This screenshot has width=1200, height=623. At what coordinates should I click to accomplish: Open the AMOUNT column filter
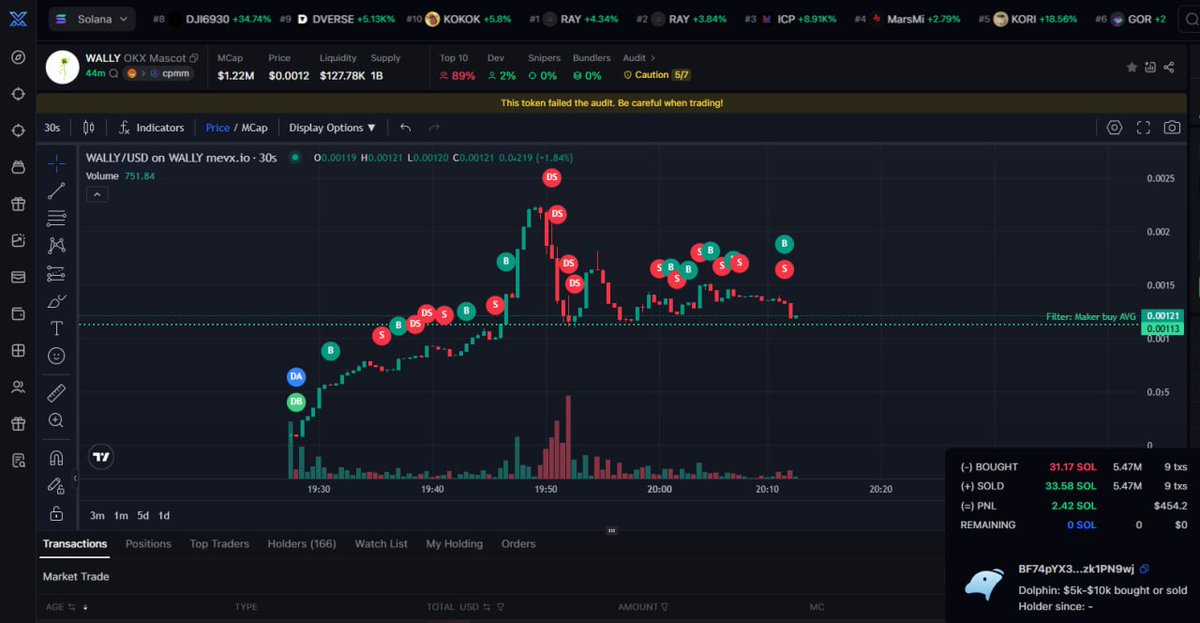664,607
